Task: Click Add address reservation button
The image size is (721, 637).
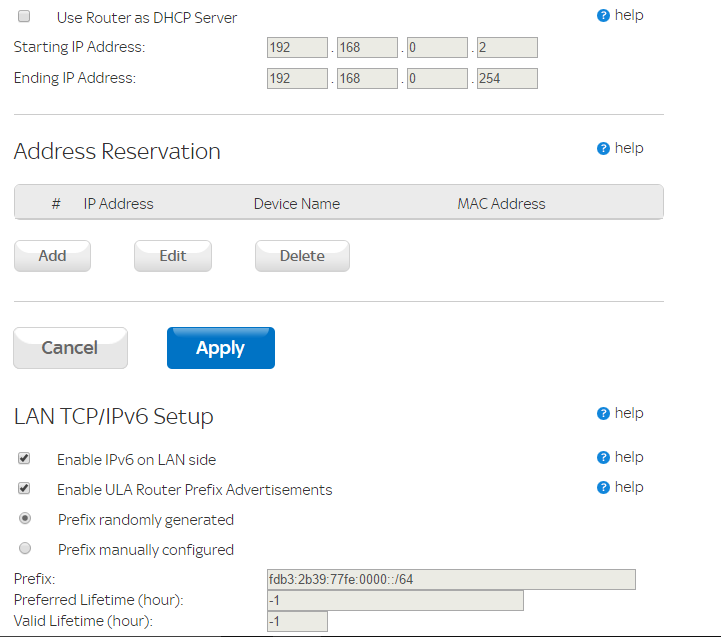Action: [x=52, y=256]
